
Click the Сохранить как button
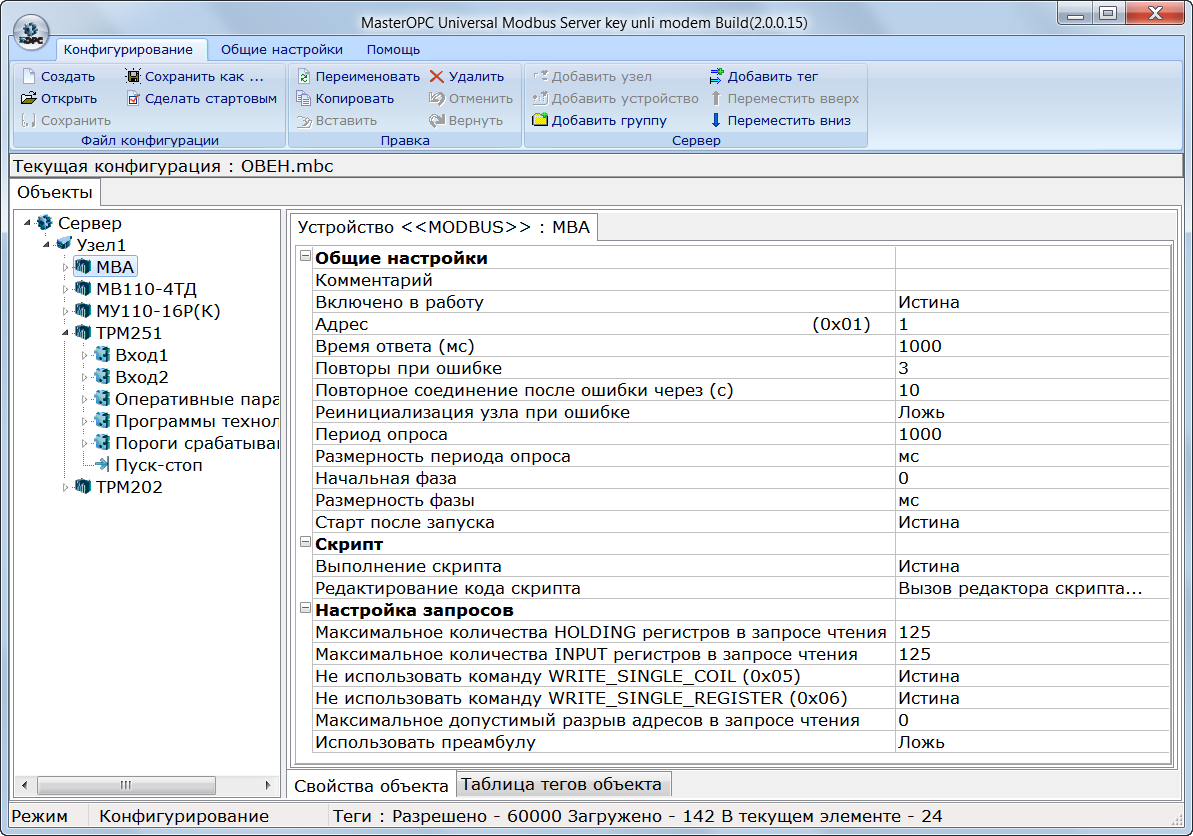point(195,76)
